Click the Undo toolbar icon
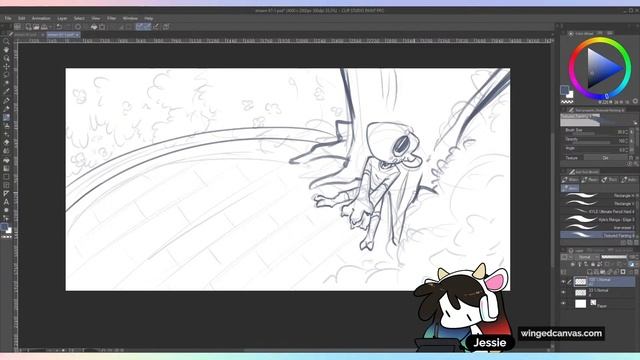640x360 pixels. click(59, 27)
